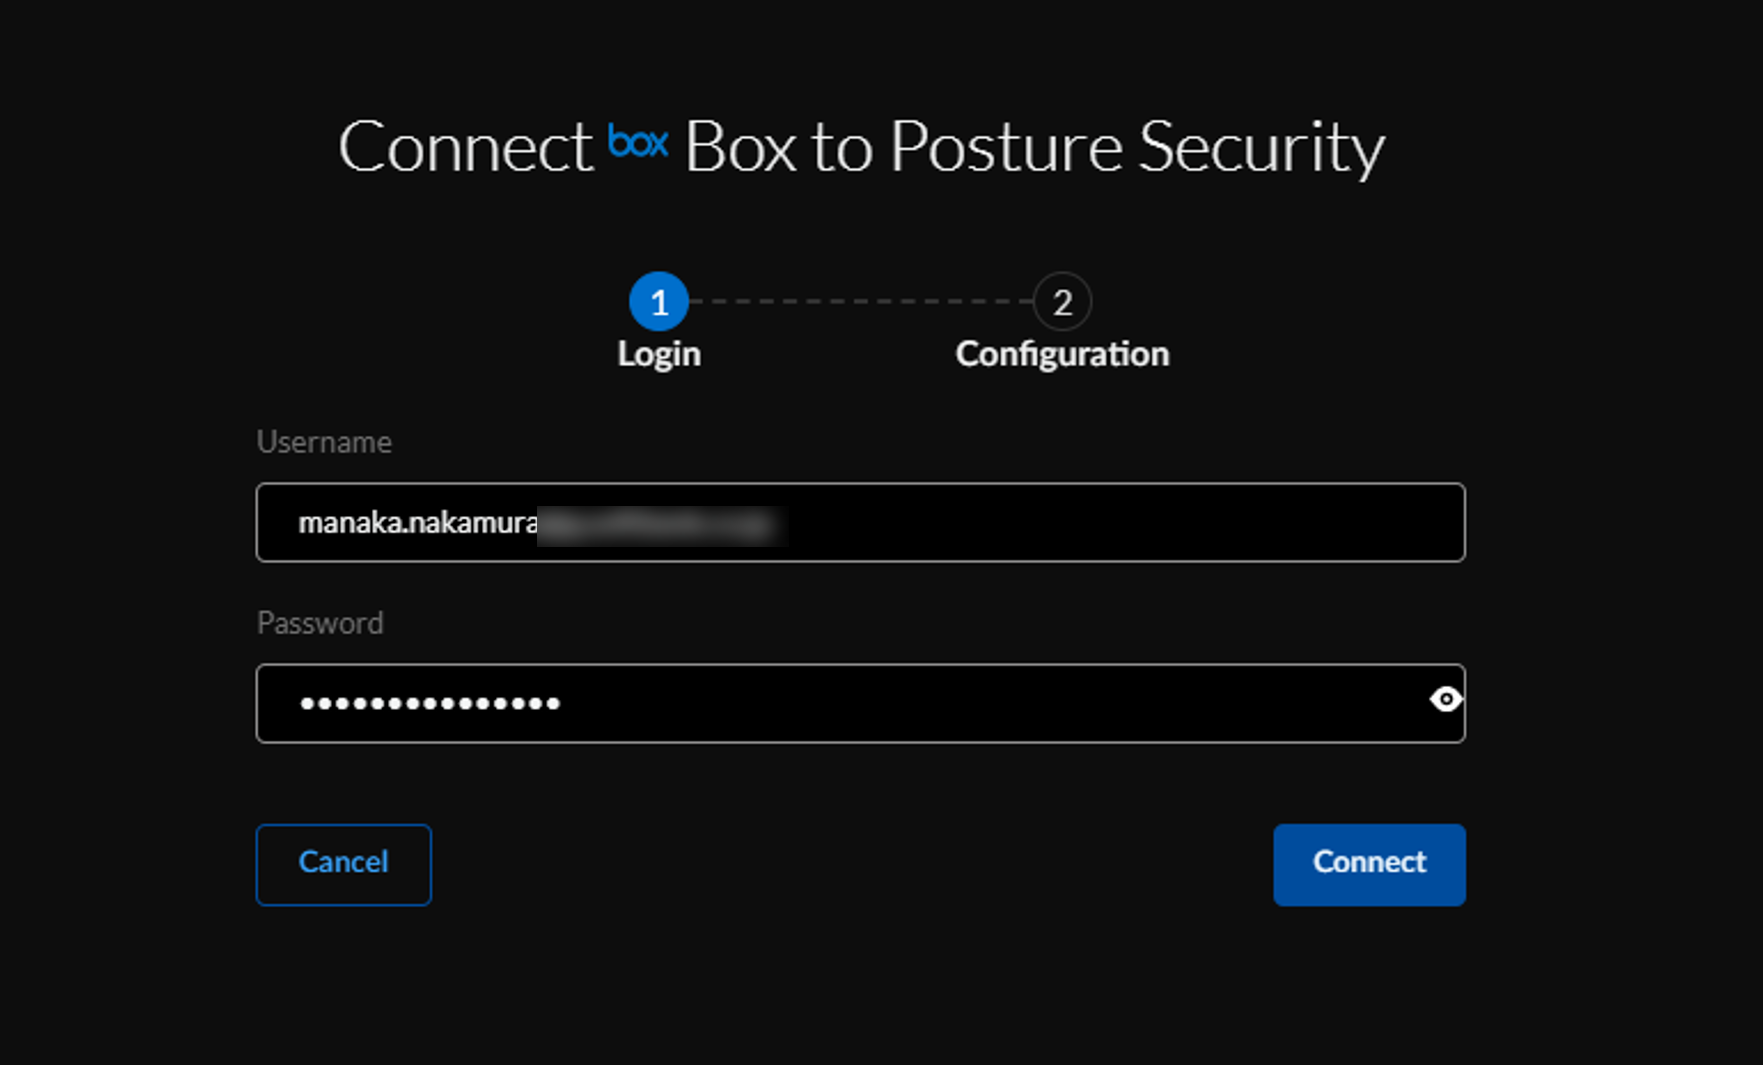This screenshot has width=1763, height=1065.
Task: Select step 2 Configuration circle
Action: (1062, 301)
